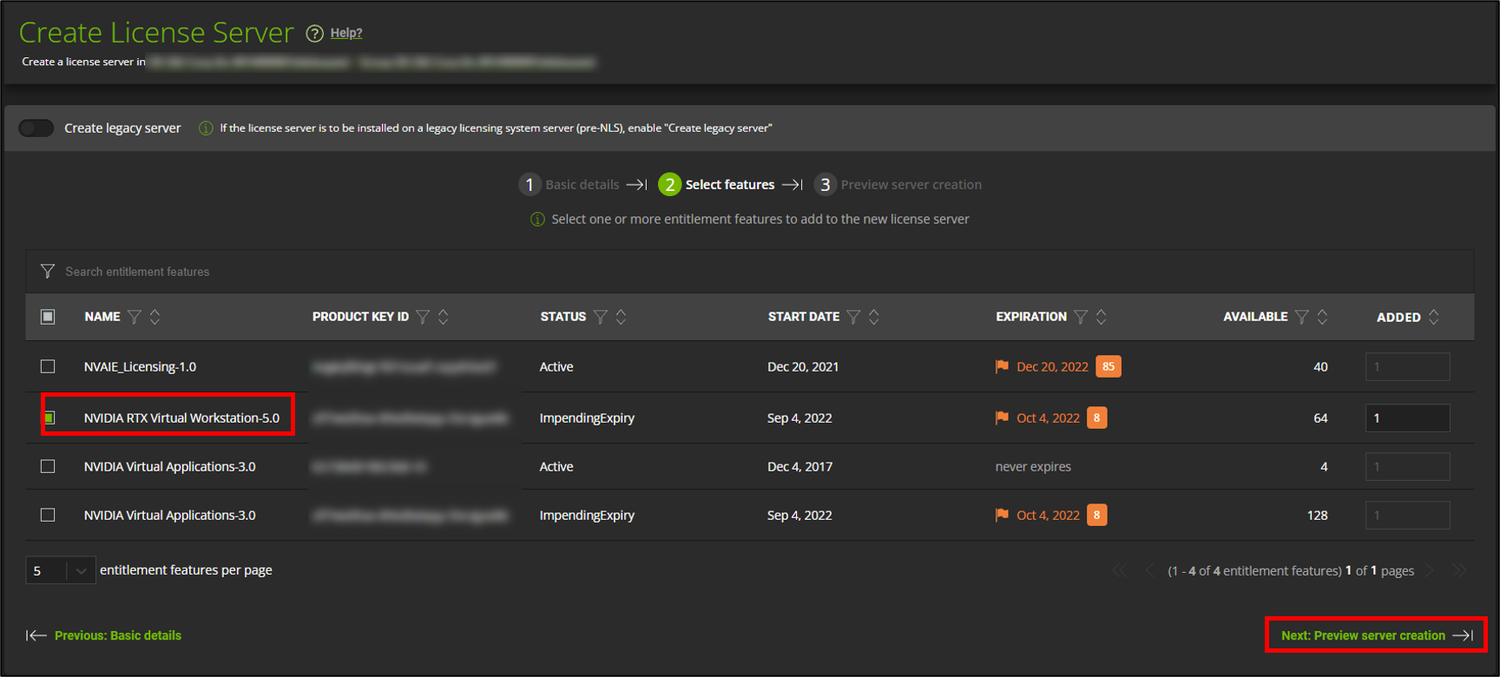The image size is (1500, 677).
Task: Click the available count 40
Action: point(1320,367)
